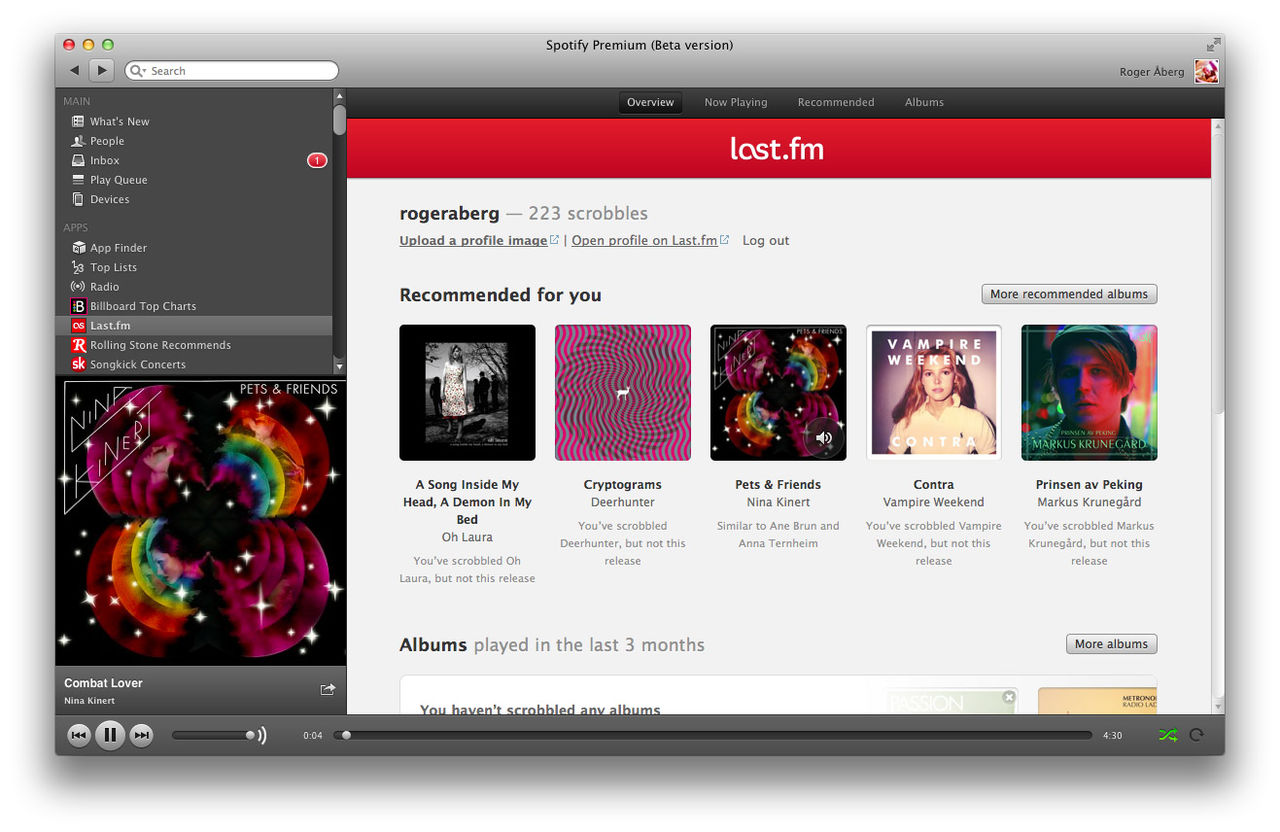Open profile on Last.fm link
This screenshot has height=832, width=1280.
[x=644, y=240]
